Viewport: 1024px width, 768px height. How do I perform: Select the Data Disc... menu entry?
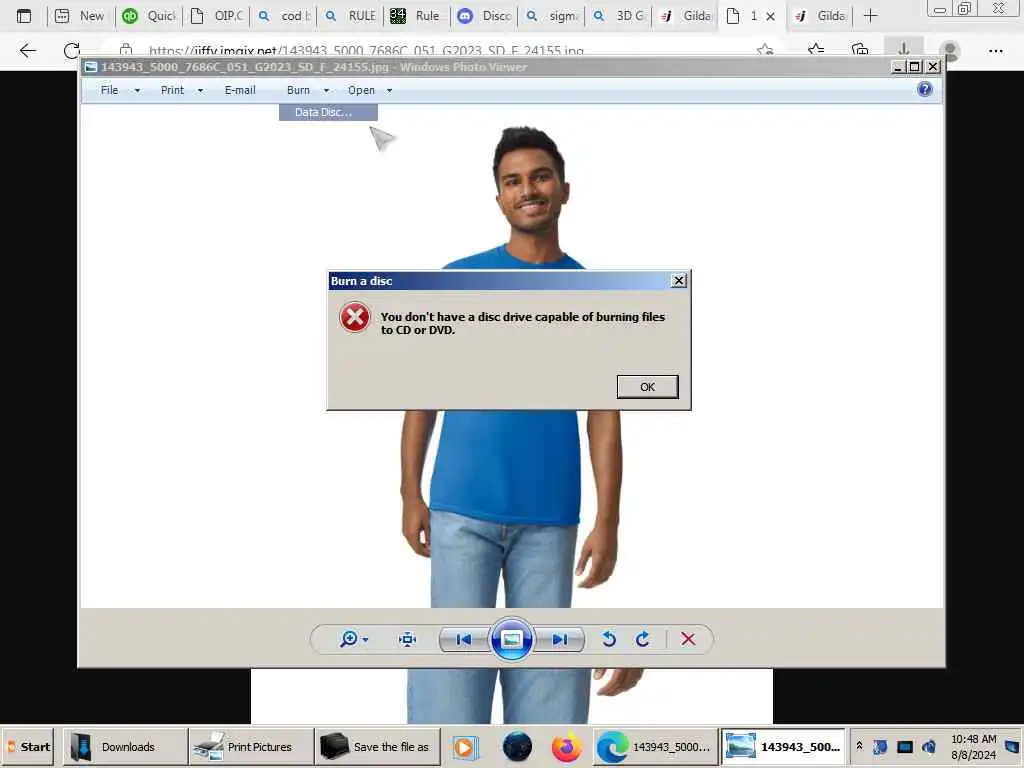pos(328,112)
